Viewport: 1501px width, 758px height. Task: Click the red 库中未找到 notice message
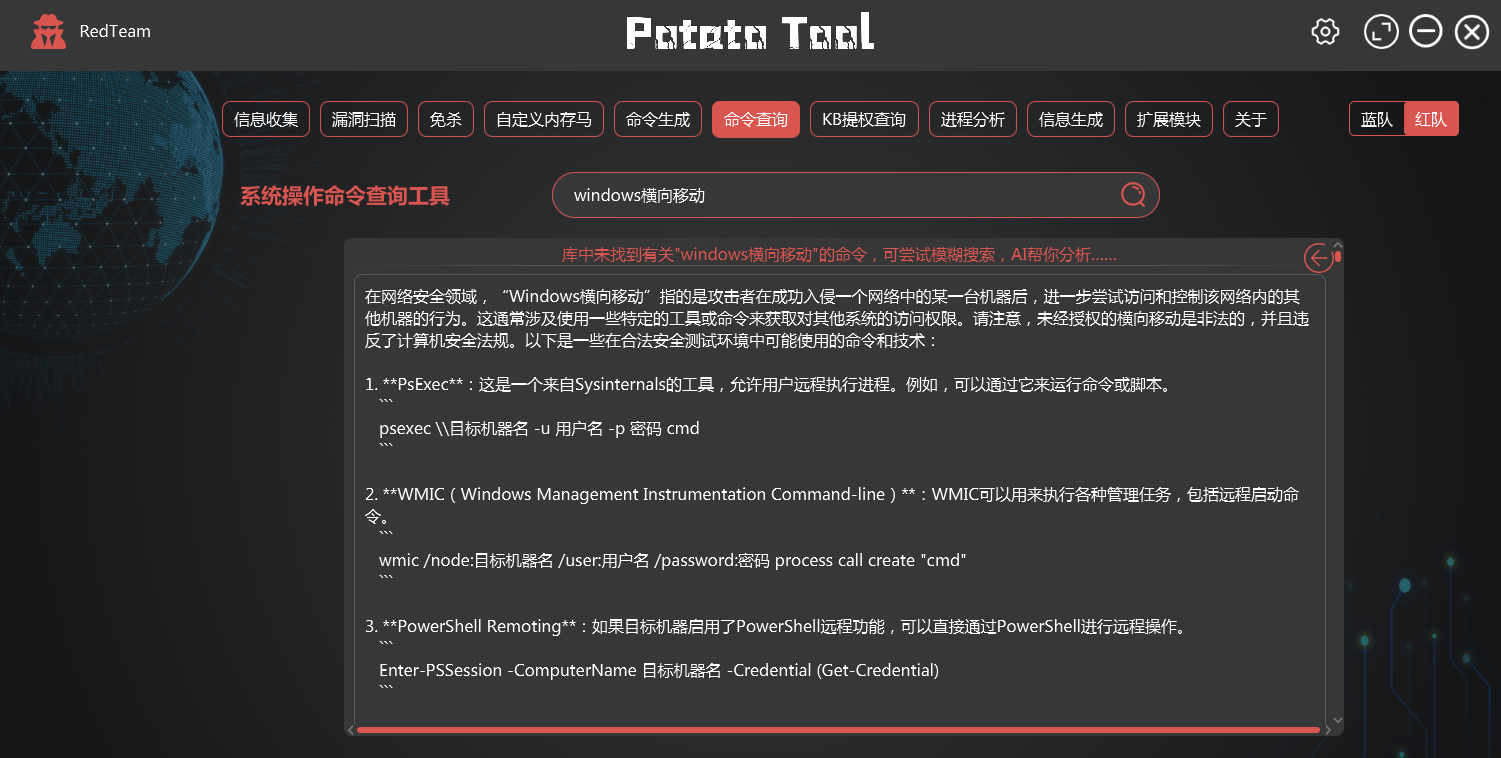[x=839, y=255]
